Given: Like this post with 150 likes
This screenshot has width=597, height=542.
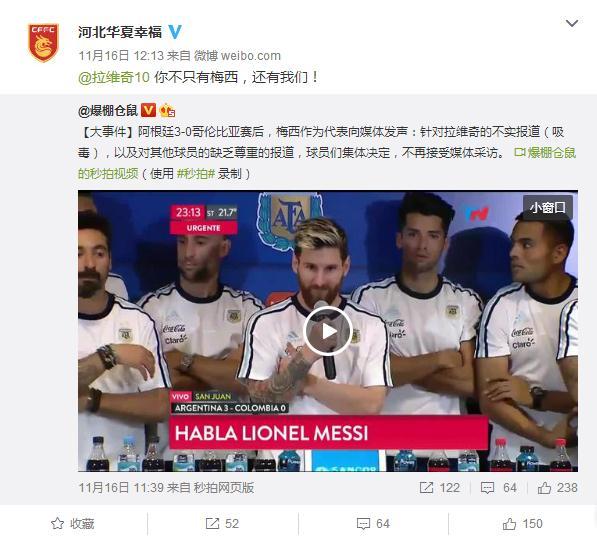Looking at the screenshot, I should coord(522,524).
